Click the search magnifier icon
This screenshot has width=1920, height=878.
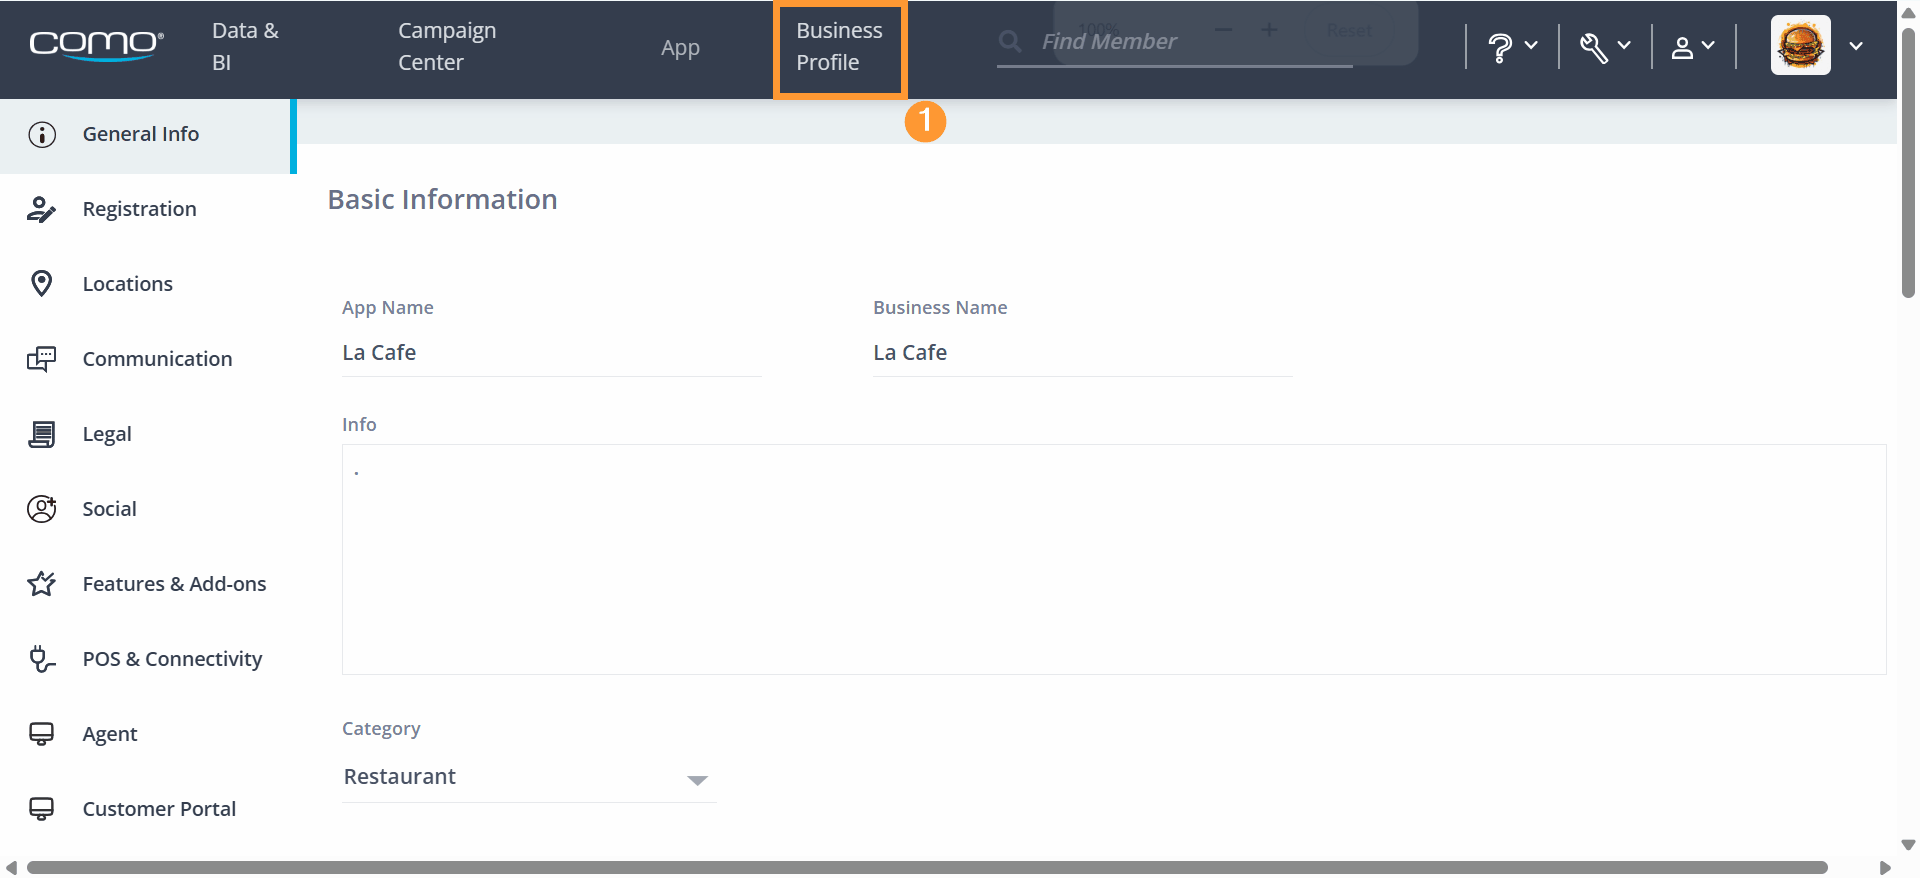[1011, 41]
